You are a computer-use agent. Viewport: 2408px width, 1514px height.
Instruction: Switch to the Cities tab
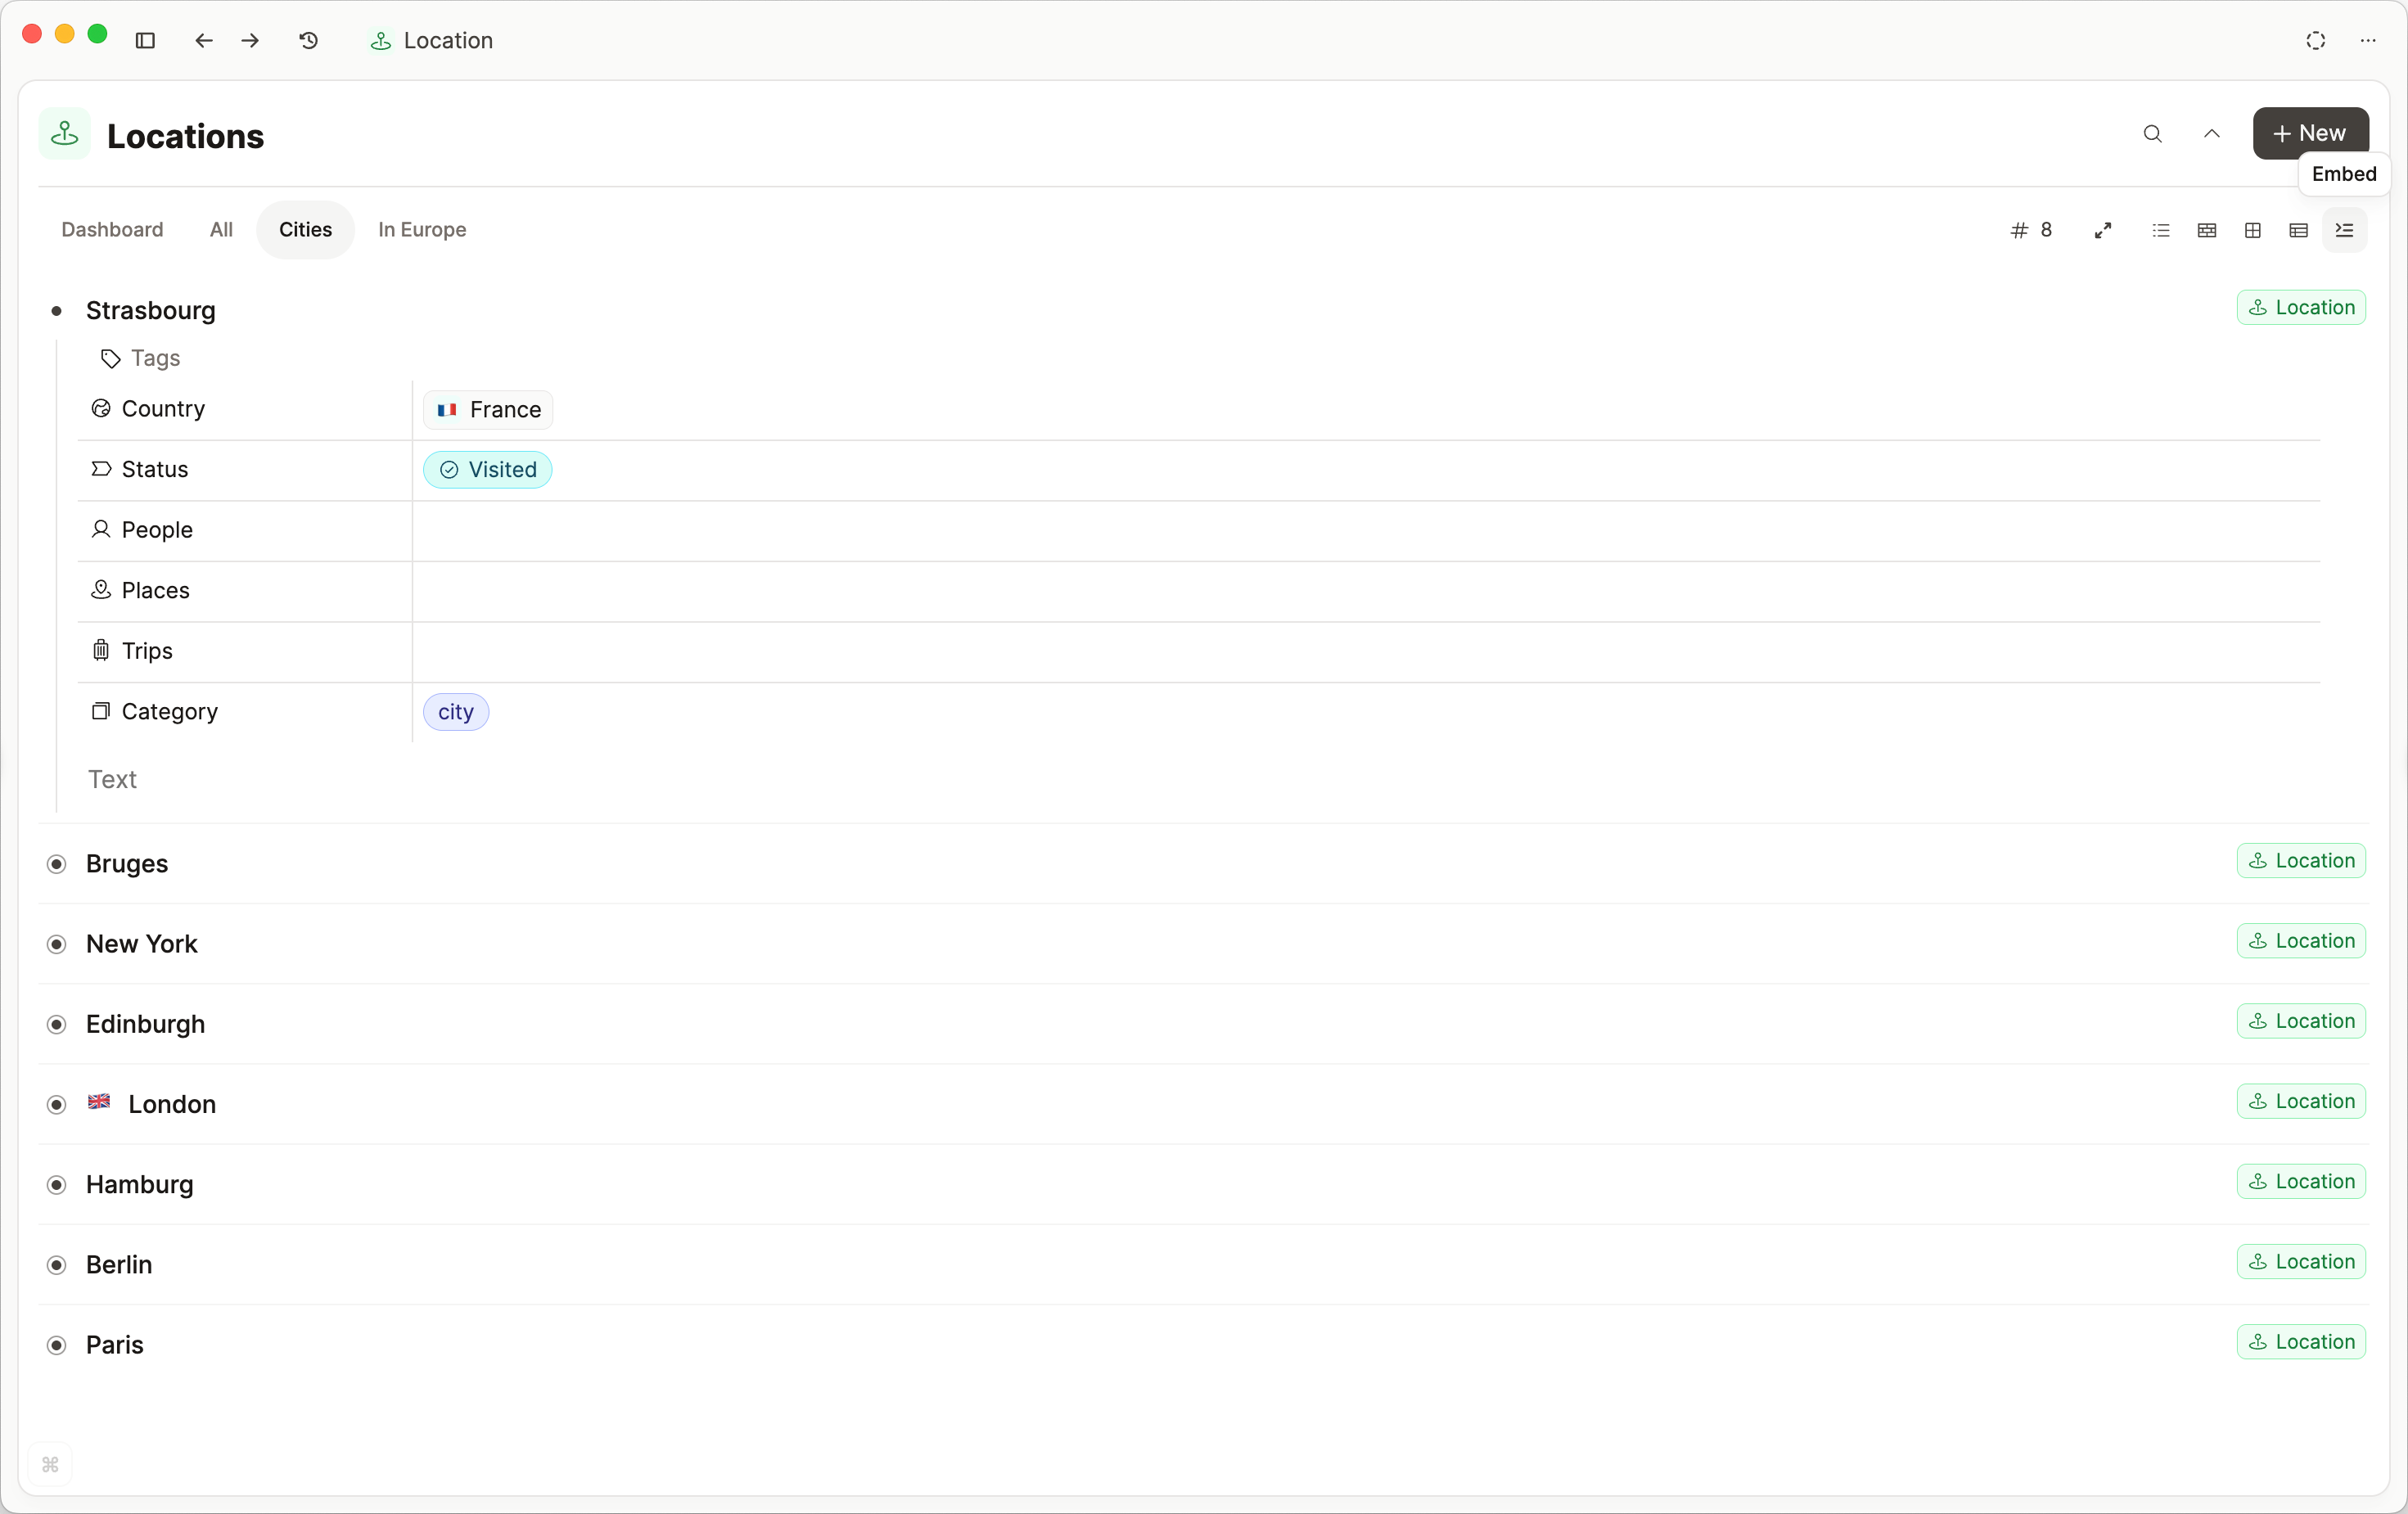(305, 229)
